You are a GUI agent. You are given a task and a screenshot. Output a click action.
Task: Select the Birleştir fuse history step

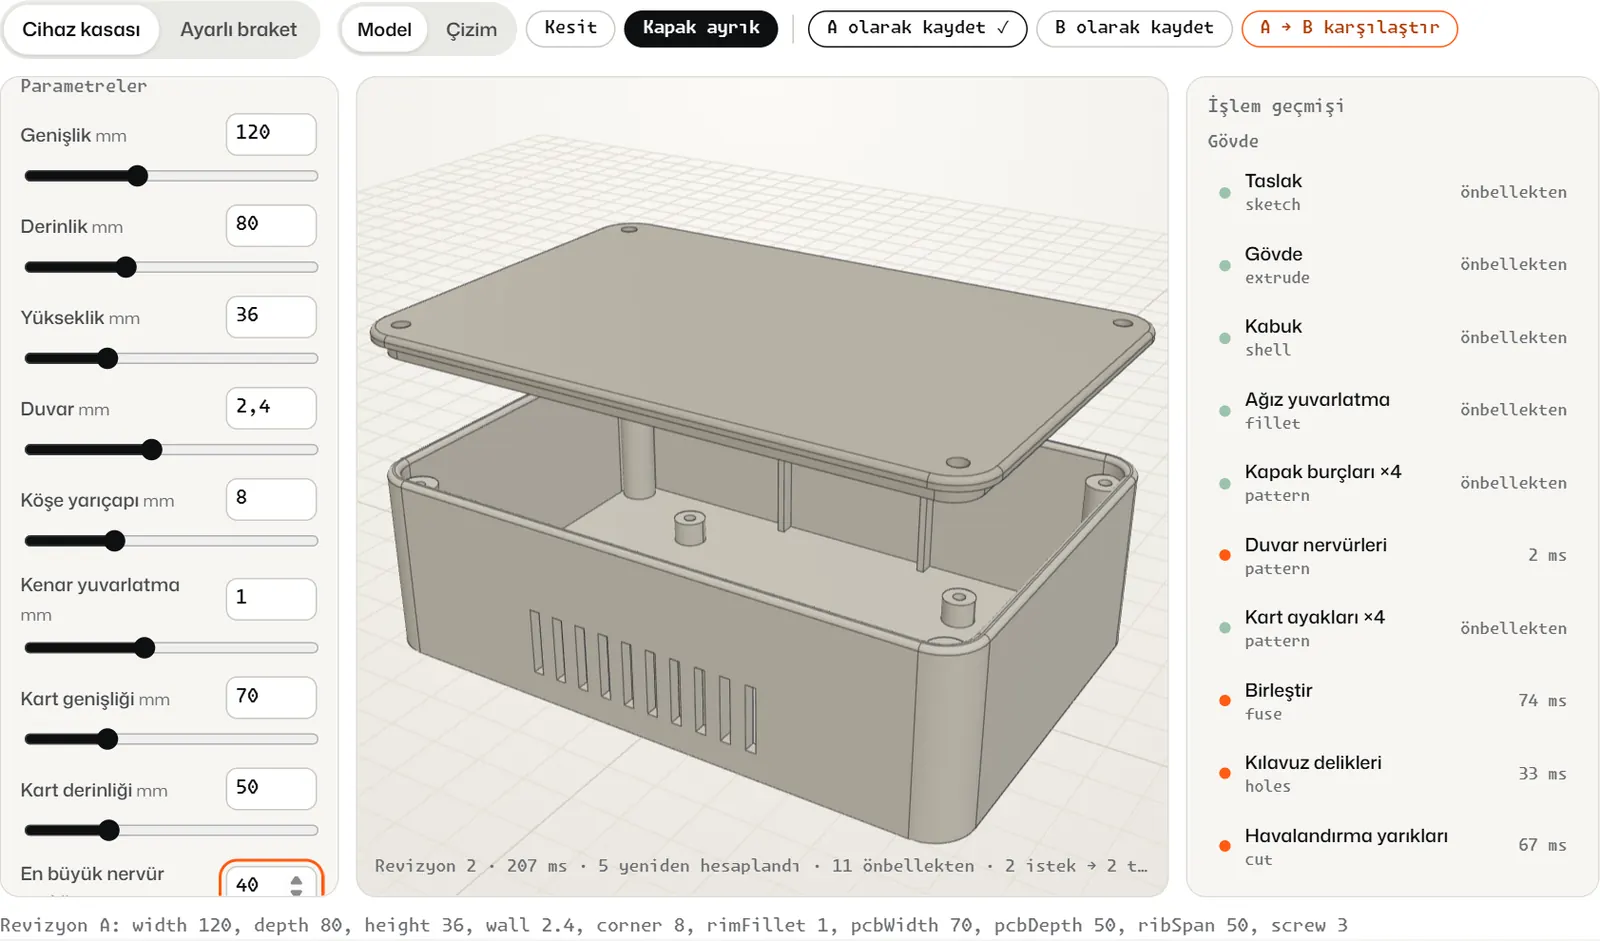click(1392, 701)
